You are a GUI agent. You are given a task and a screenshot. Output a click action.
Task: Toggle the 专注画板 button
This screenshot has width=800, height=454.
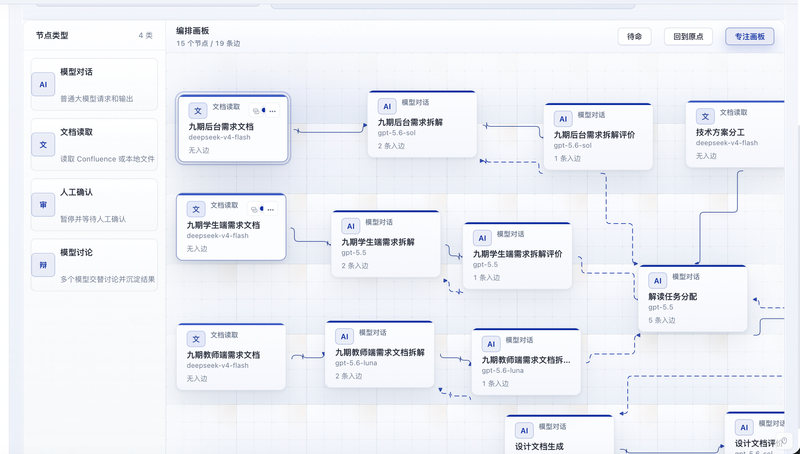(749, 36)
